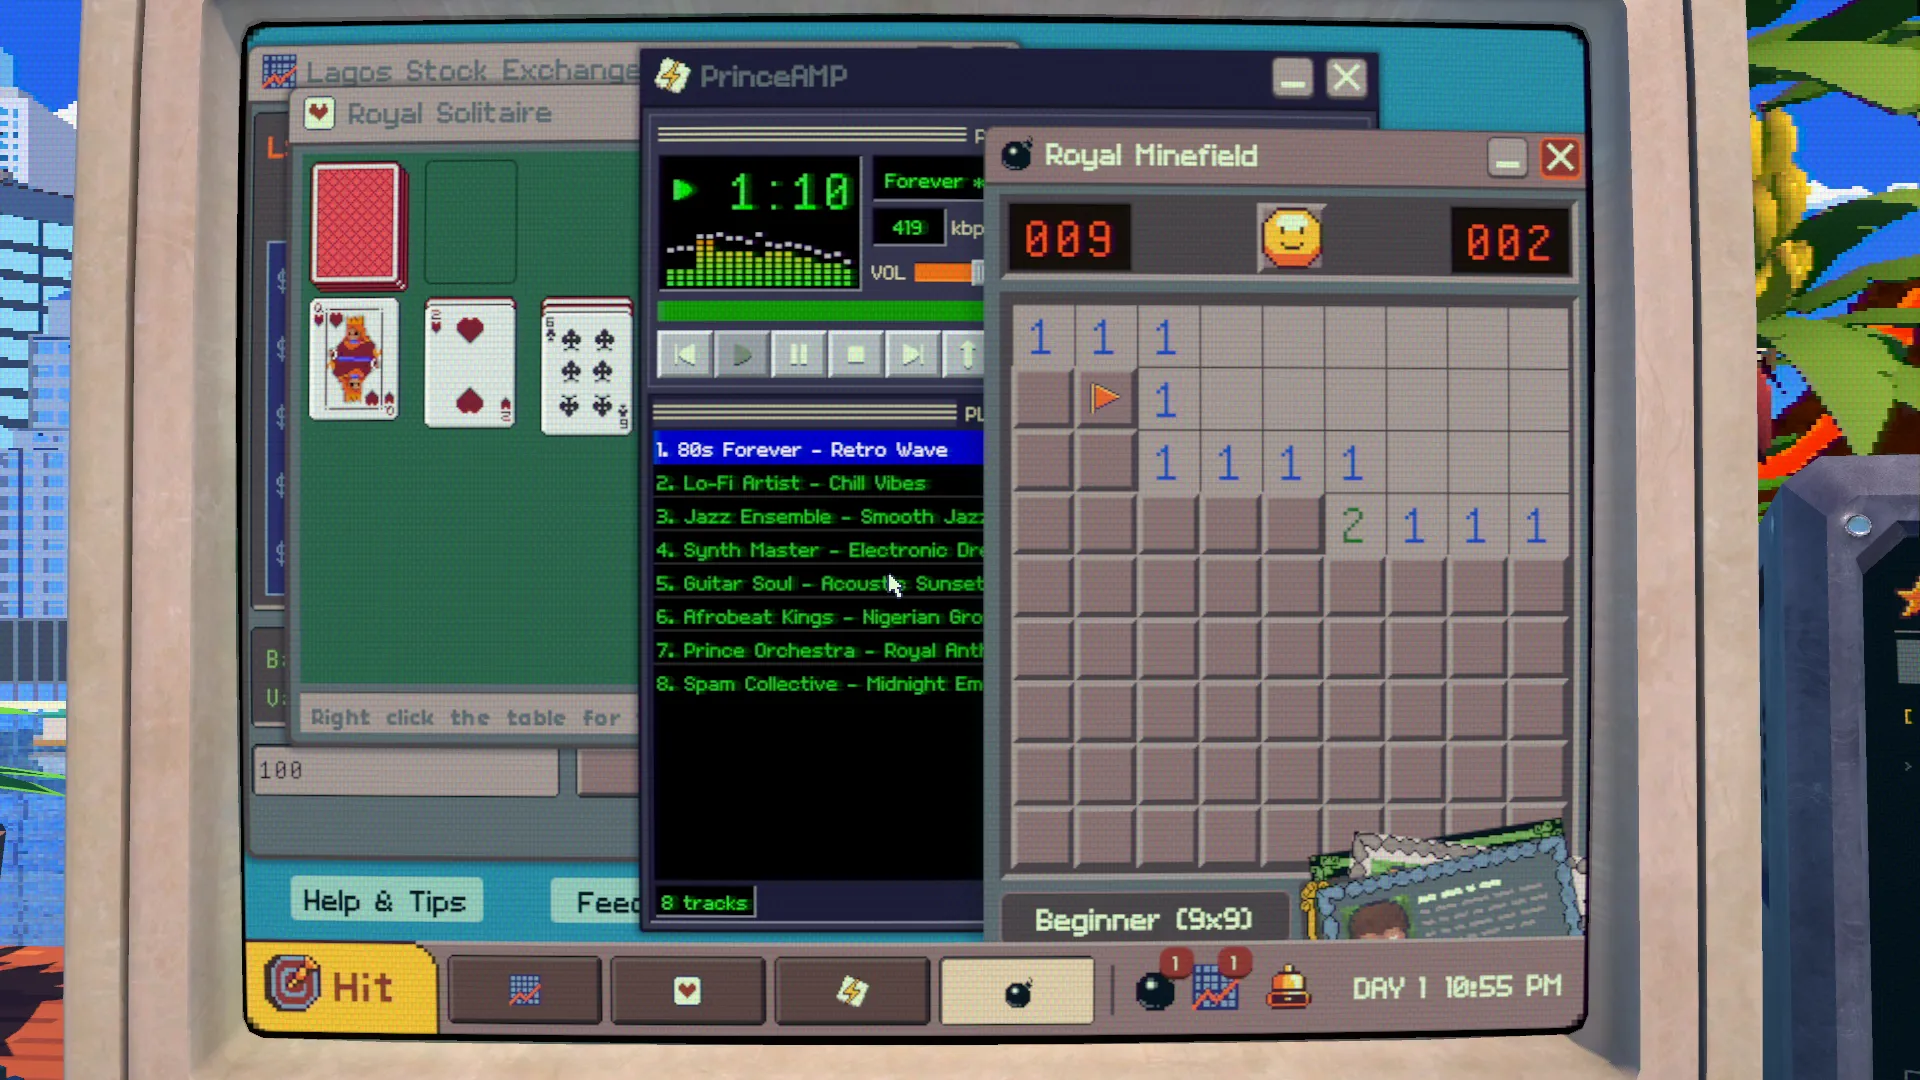
Task: Switch to PrinceAMP taskbar lightning button
Action: tap(852, 991)
